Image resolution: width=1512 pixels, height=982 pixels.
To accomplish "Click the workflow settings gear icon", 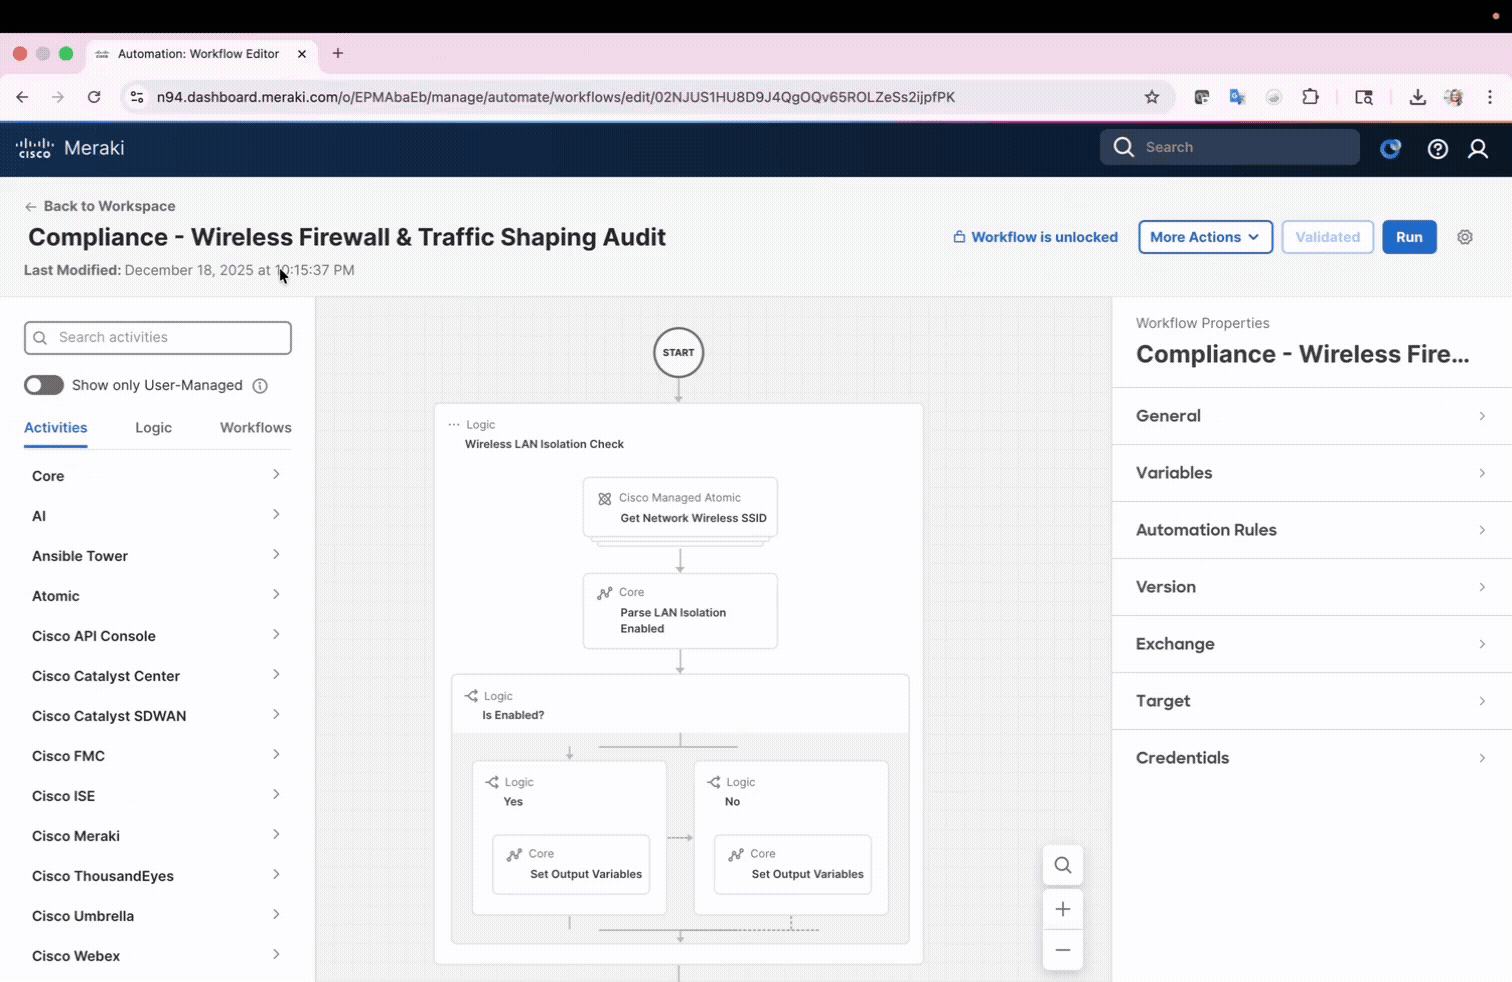I will pyautogui.click(x=1464, y=237).
